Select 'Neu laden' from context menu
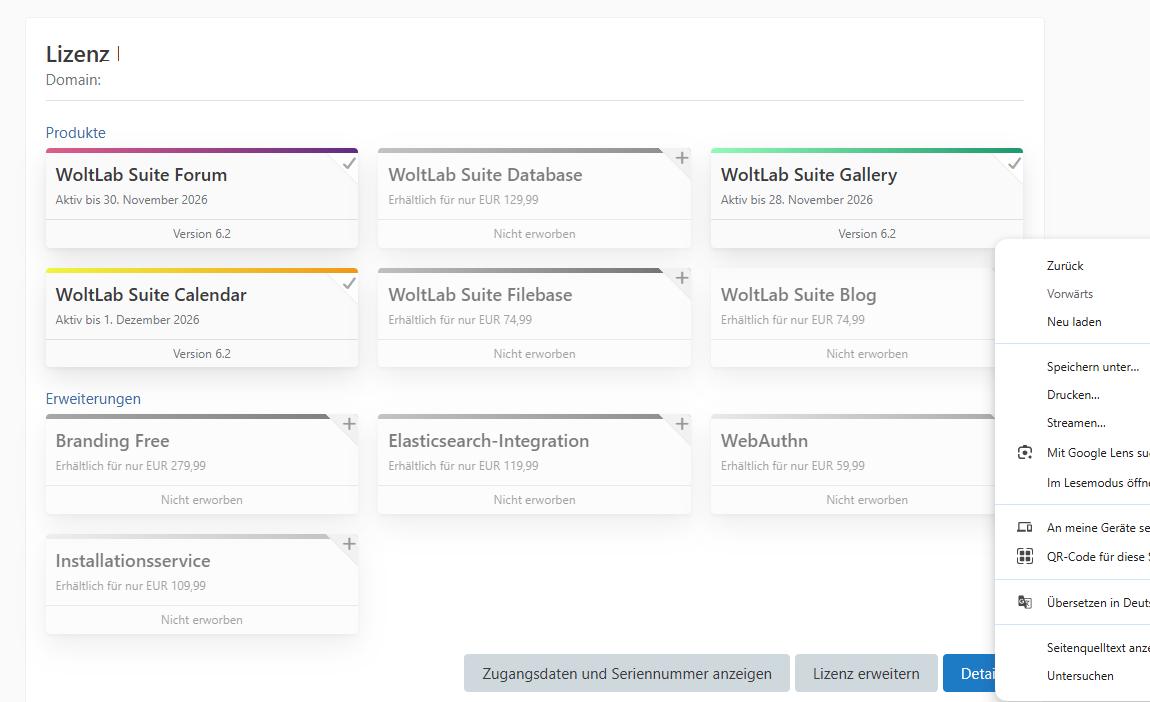This screenshot has width=1150, height=702. pos(1074,322)
